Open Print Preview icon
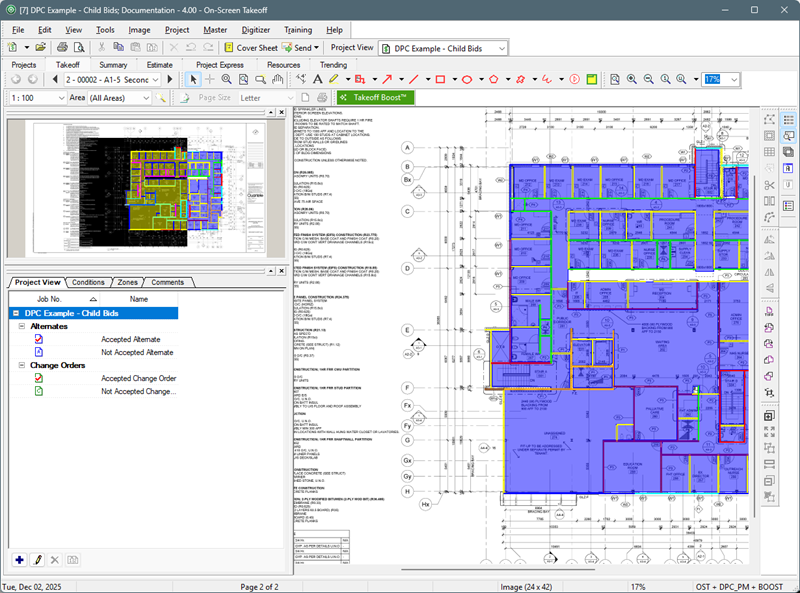This screenshot has width=800, height=593. (79, 47)
